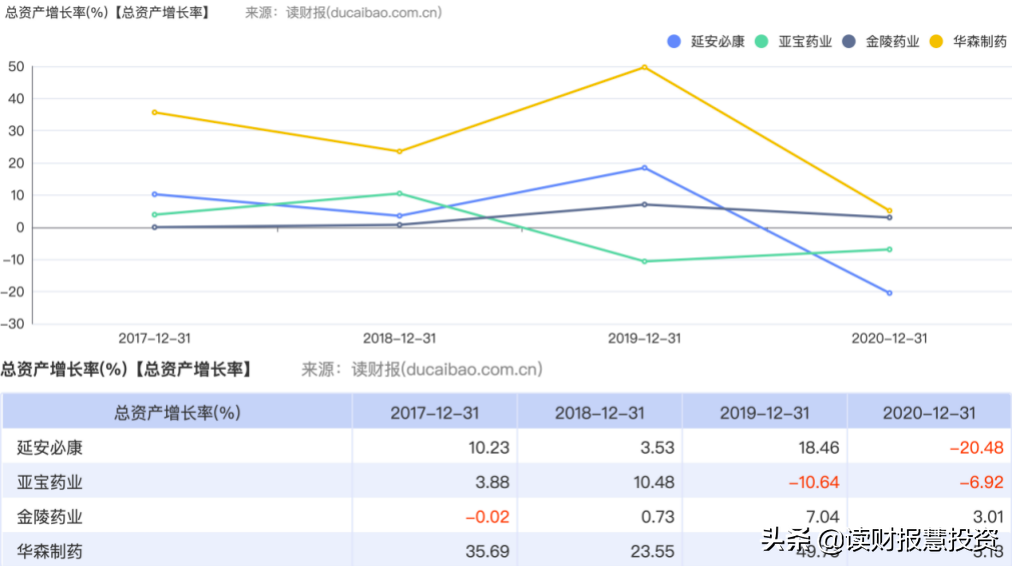Click red table value -20.48
This screenshot has height=570, width=1016.
pyautogui.click(x=976, y=448)
